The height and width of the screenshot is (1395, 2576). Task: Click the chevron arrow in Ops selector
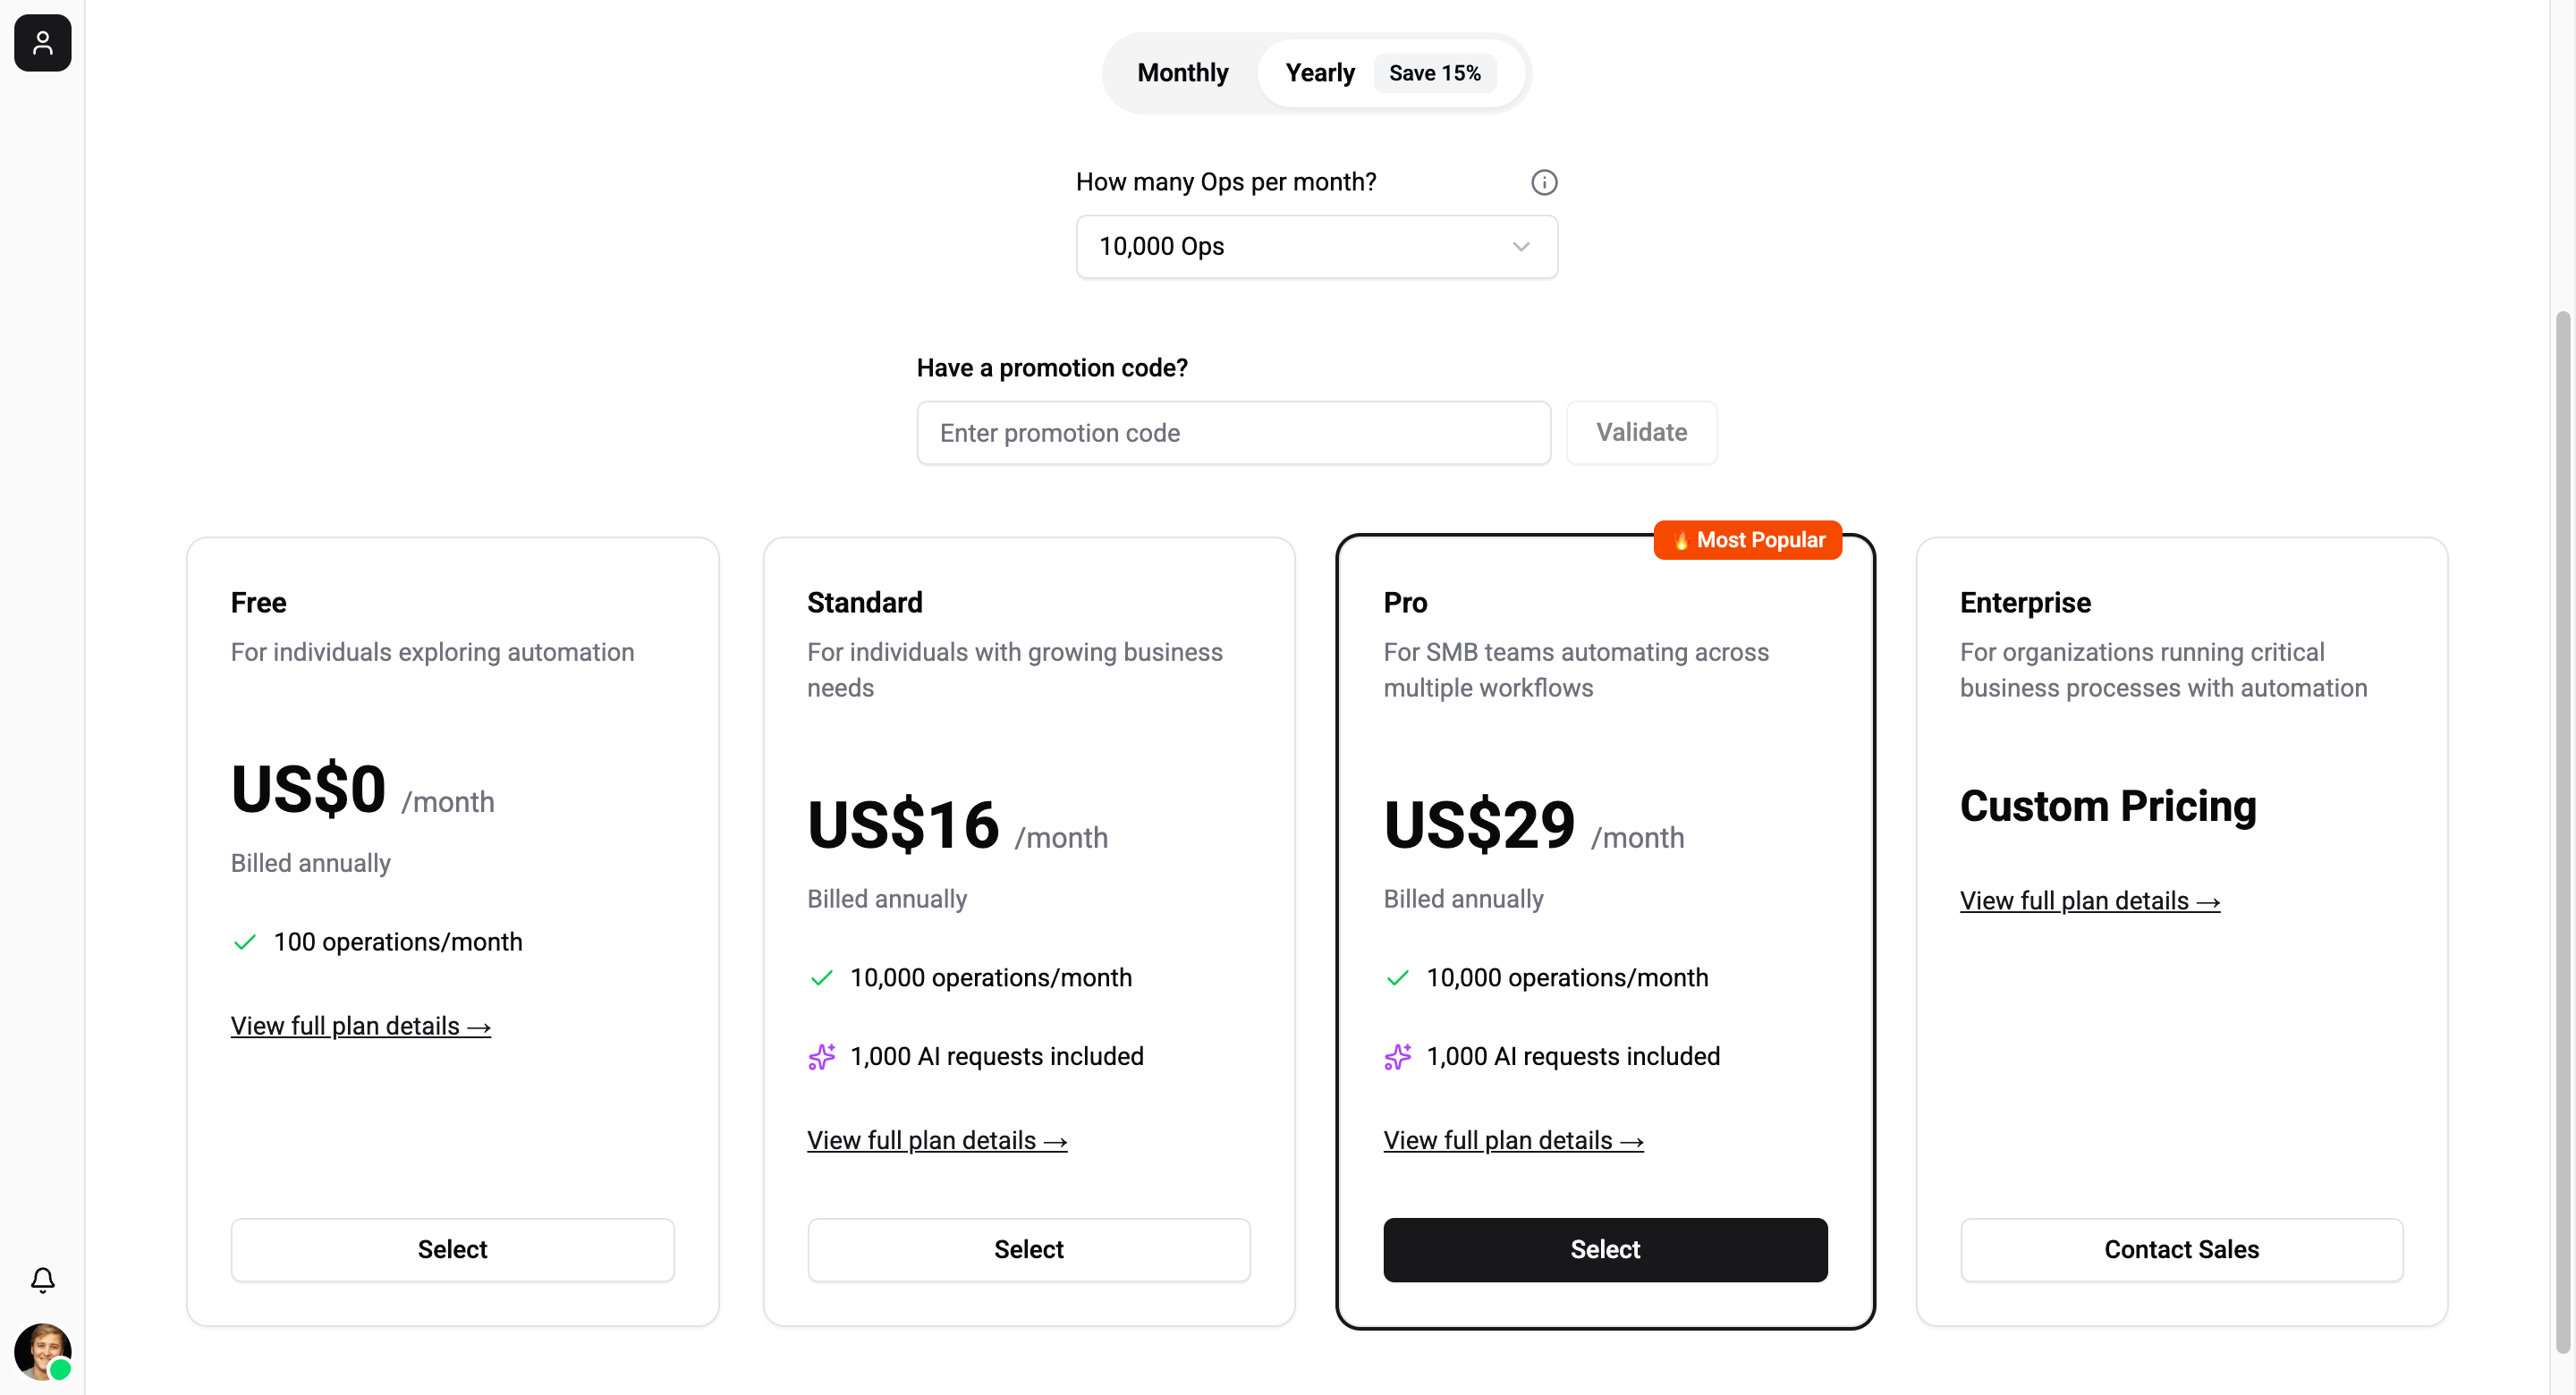click(1520, 247)
